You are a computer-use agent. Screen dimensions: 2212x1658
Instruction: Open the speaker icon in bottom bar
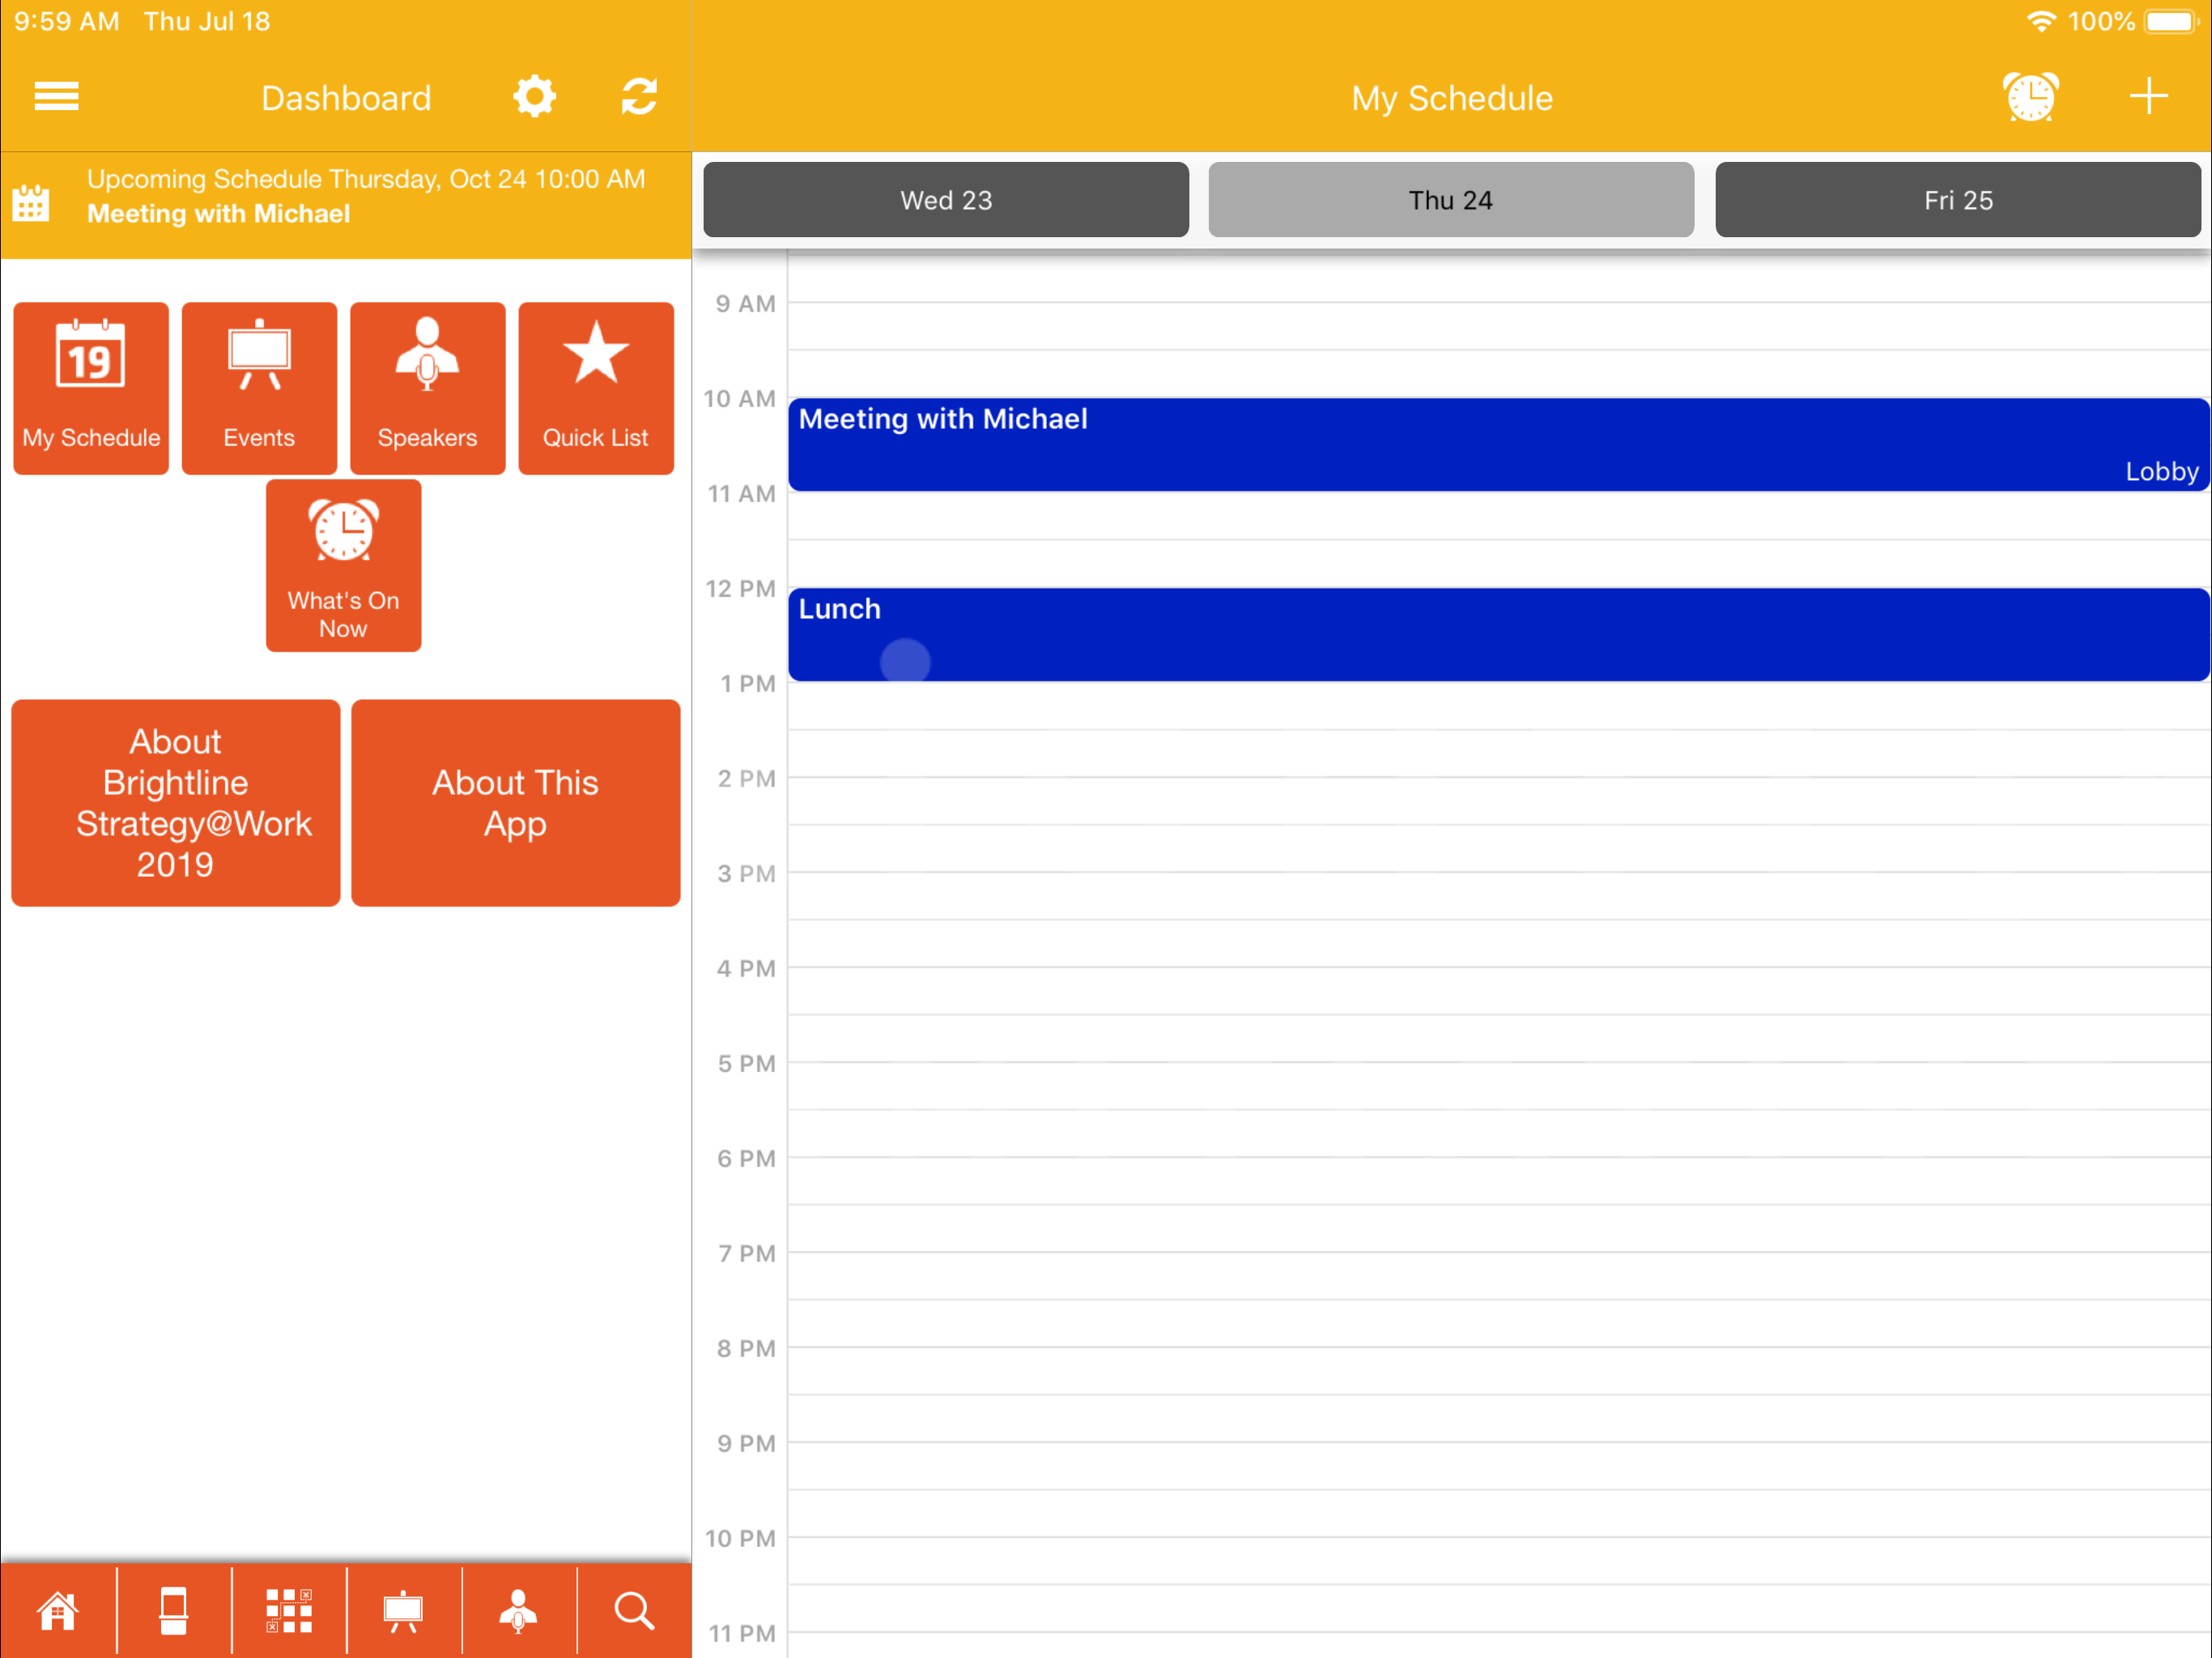(518, 1611)
